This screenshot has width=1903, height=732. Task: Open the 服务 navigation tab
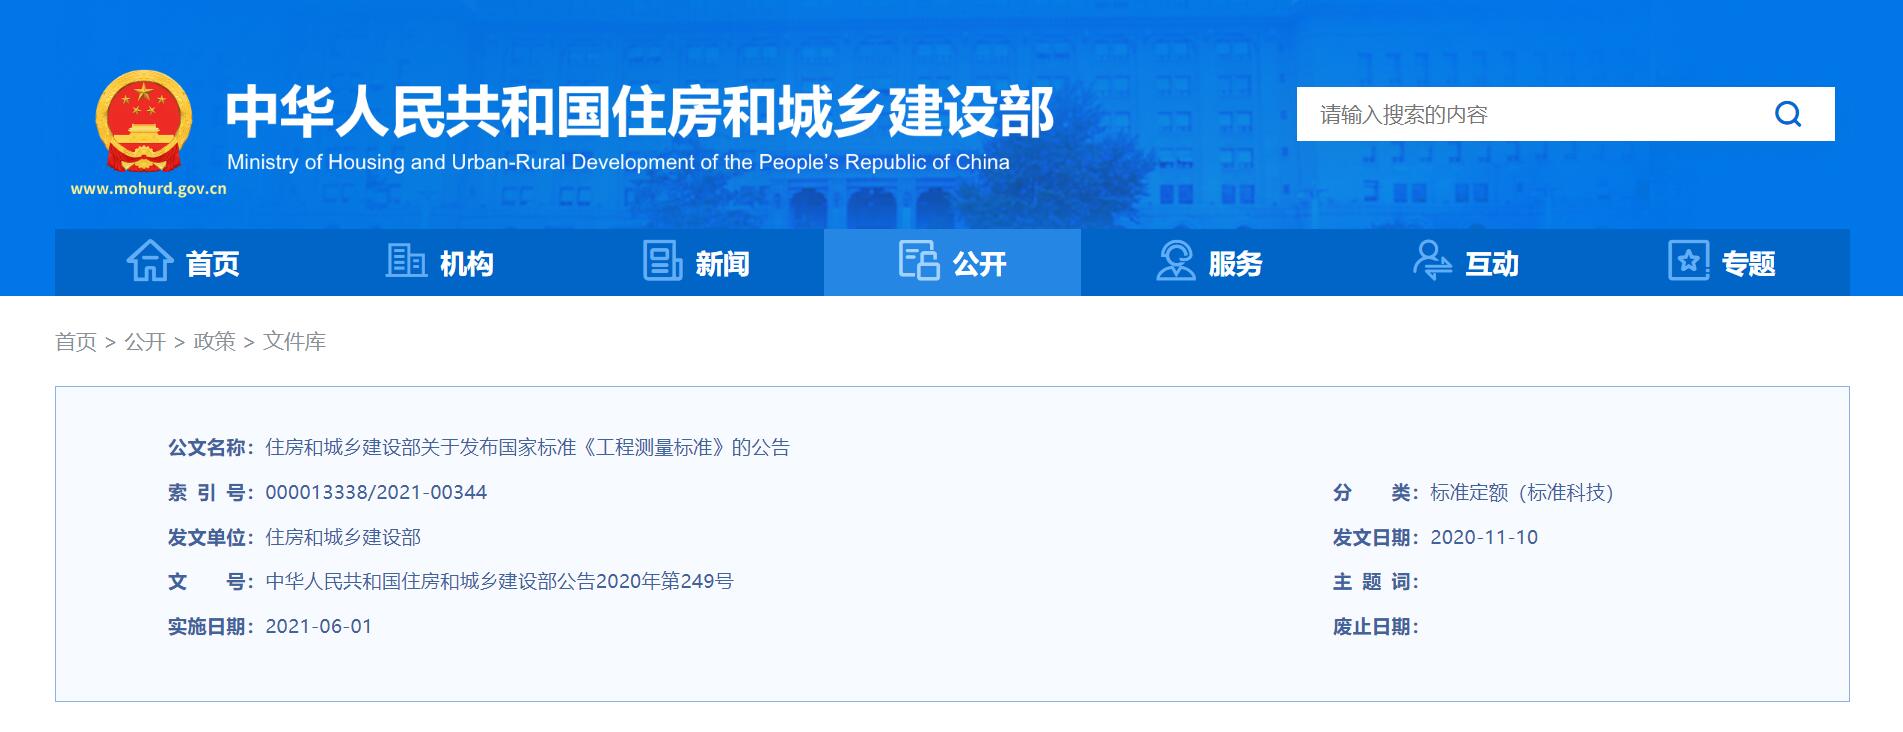coord(1209,262)
